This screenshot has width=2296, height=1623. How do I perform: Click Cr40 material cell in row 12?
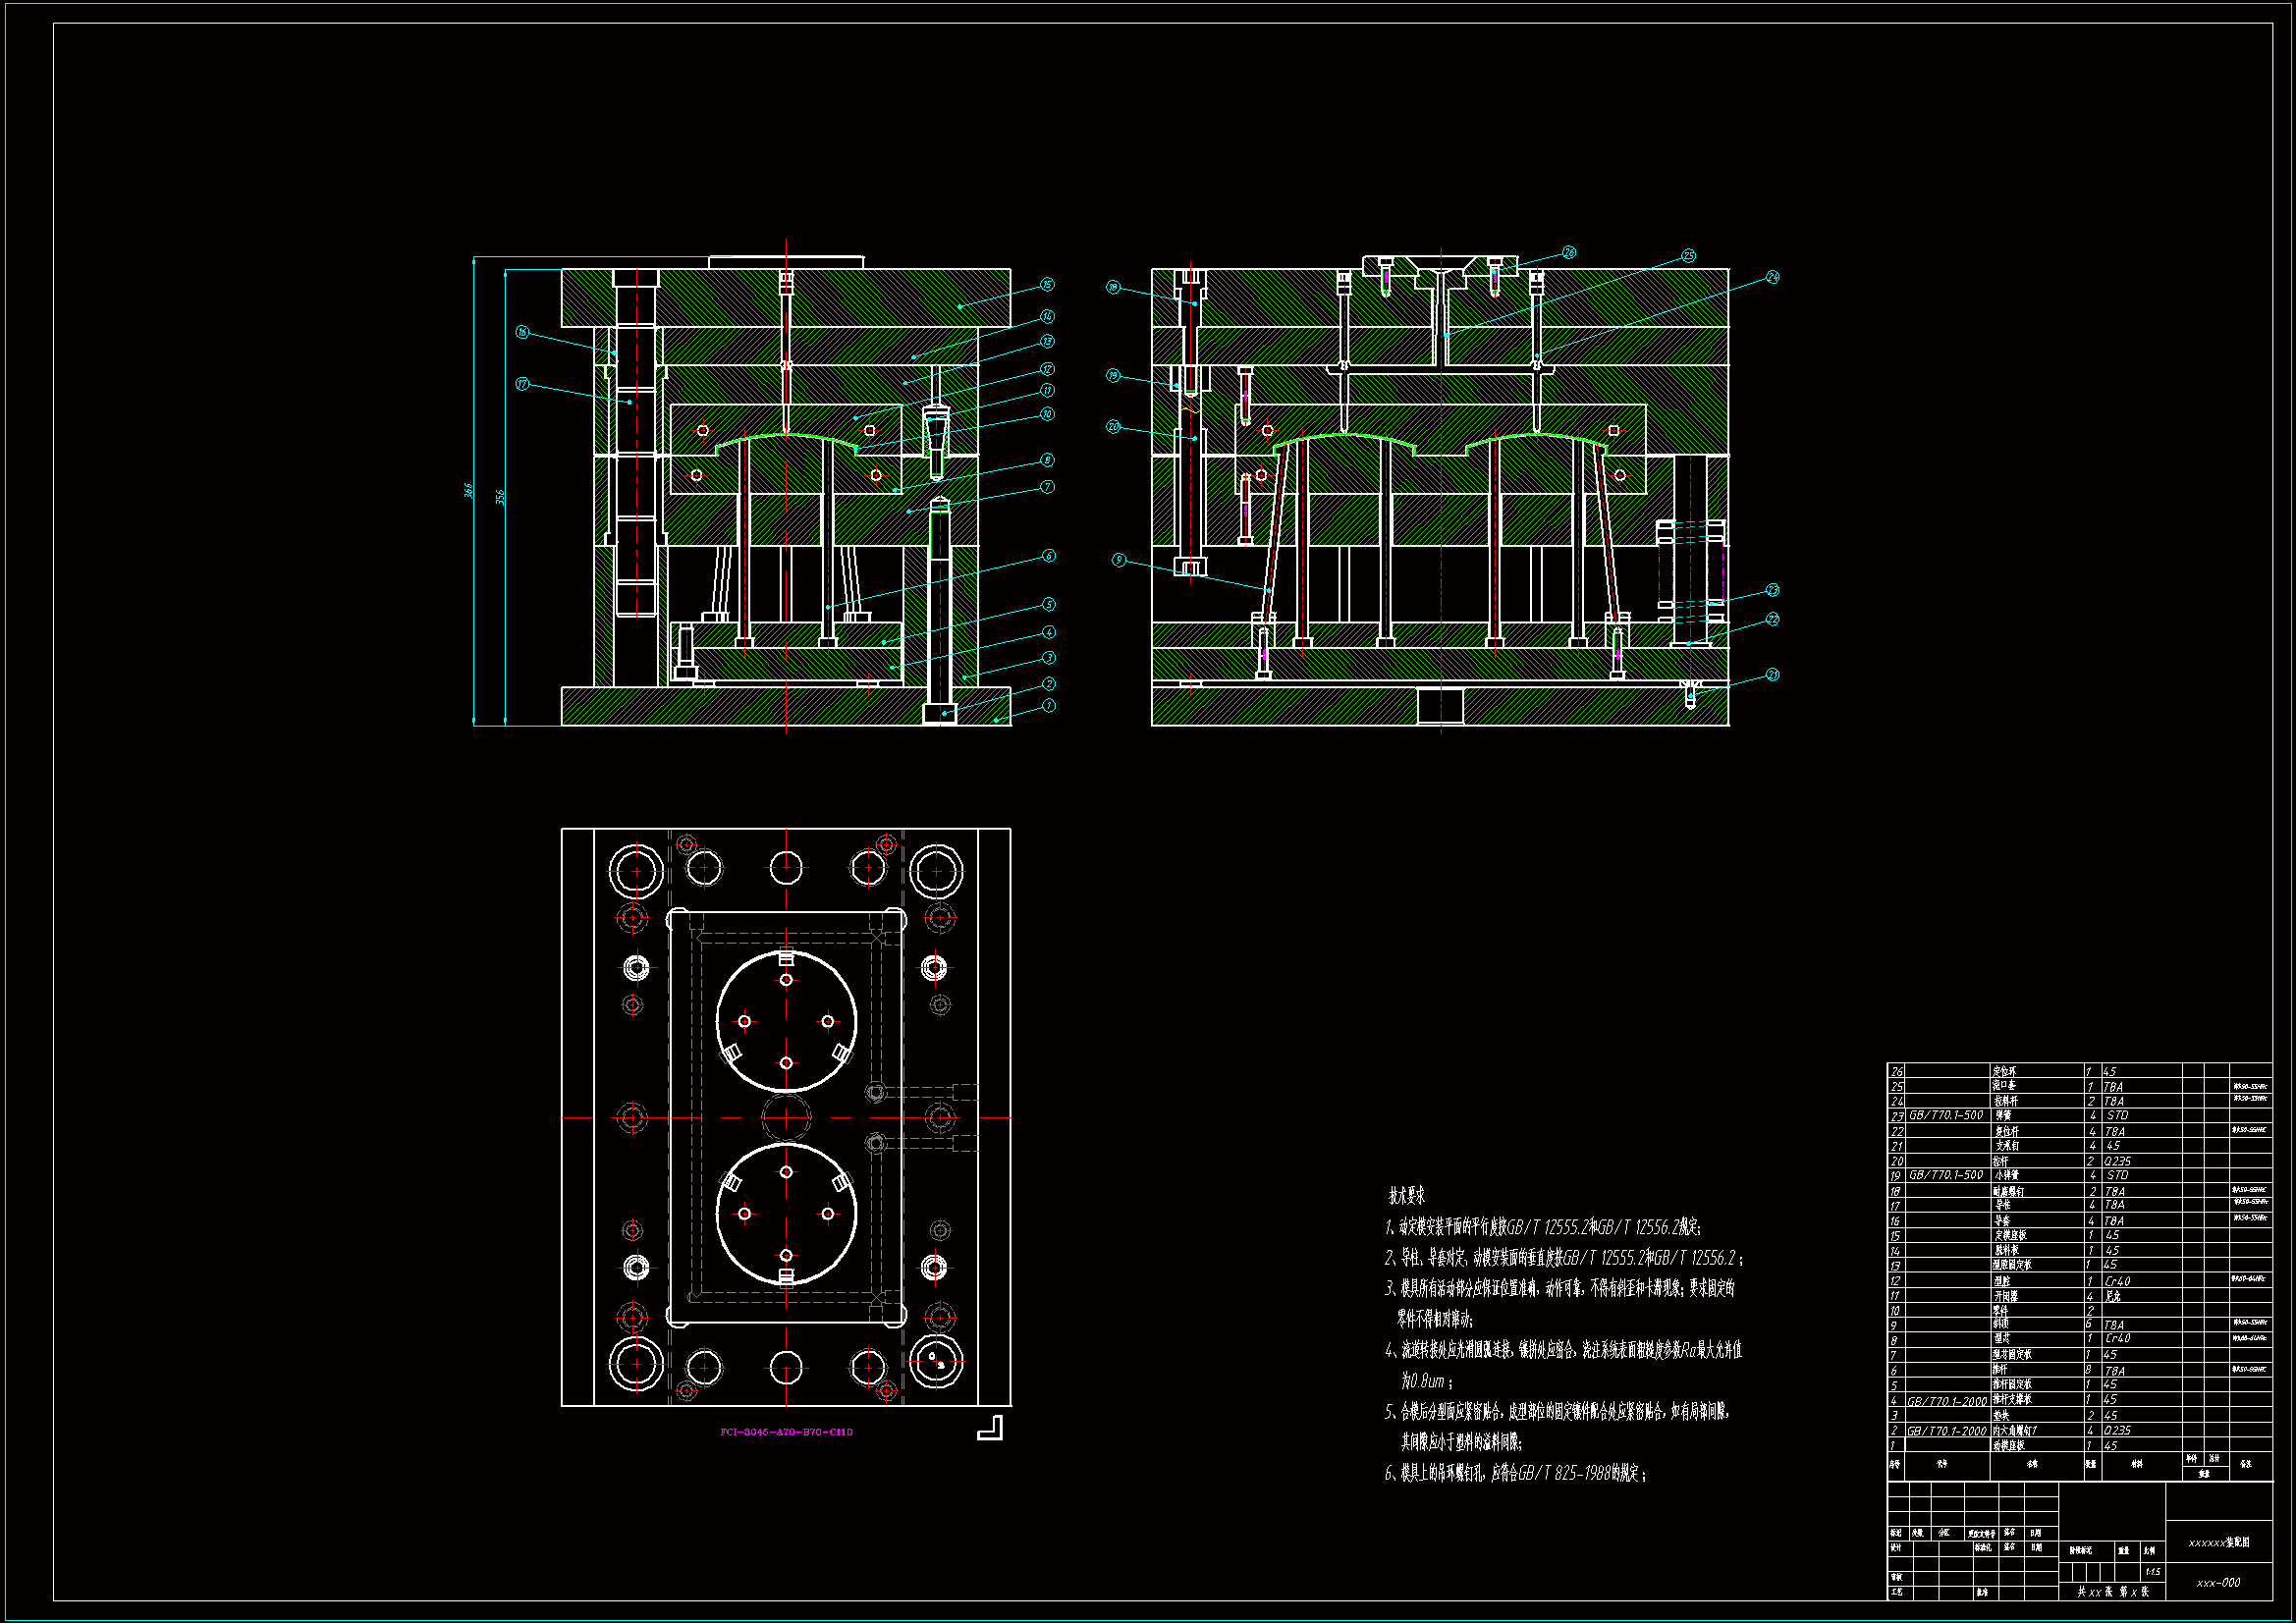pos(2117,1281)
